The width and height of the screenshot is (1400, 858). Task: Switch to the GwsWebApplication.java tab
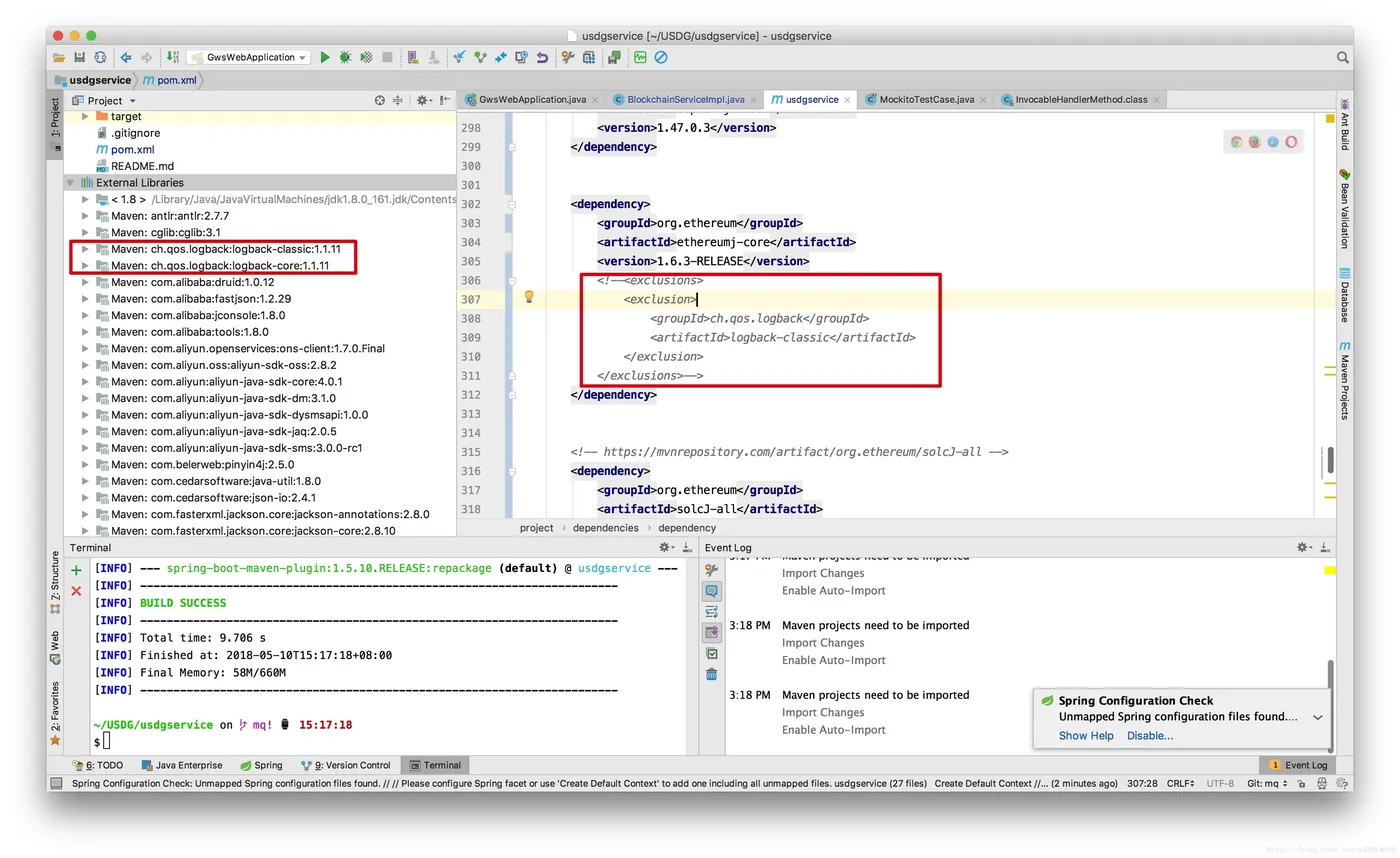533,100
